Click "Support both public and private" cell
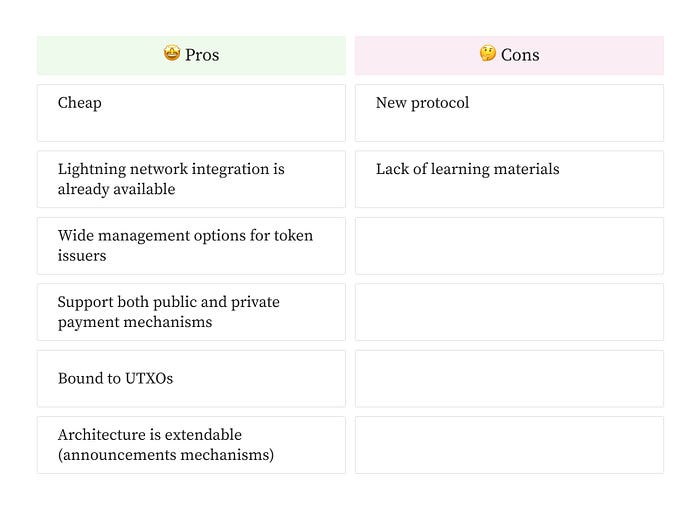Image resolution: width=700 pixels, height=509 pixels. 191,312
